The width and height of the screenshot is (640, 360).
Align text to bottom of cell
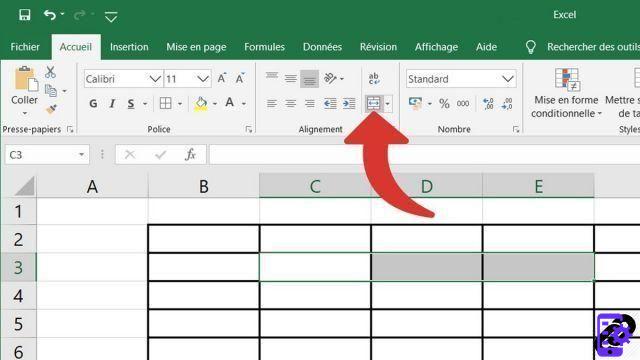(x=309, y=79)
